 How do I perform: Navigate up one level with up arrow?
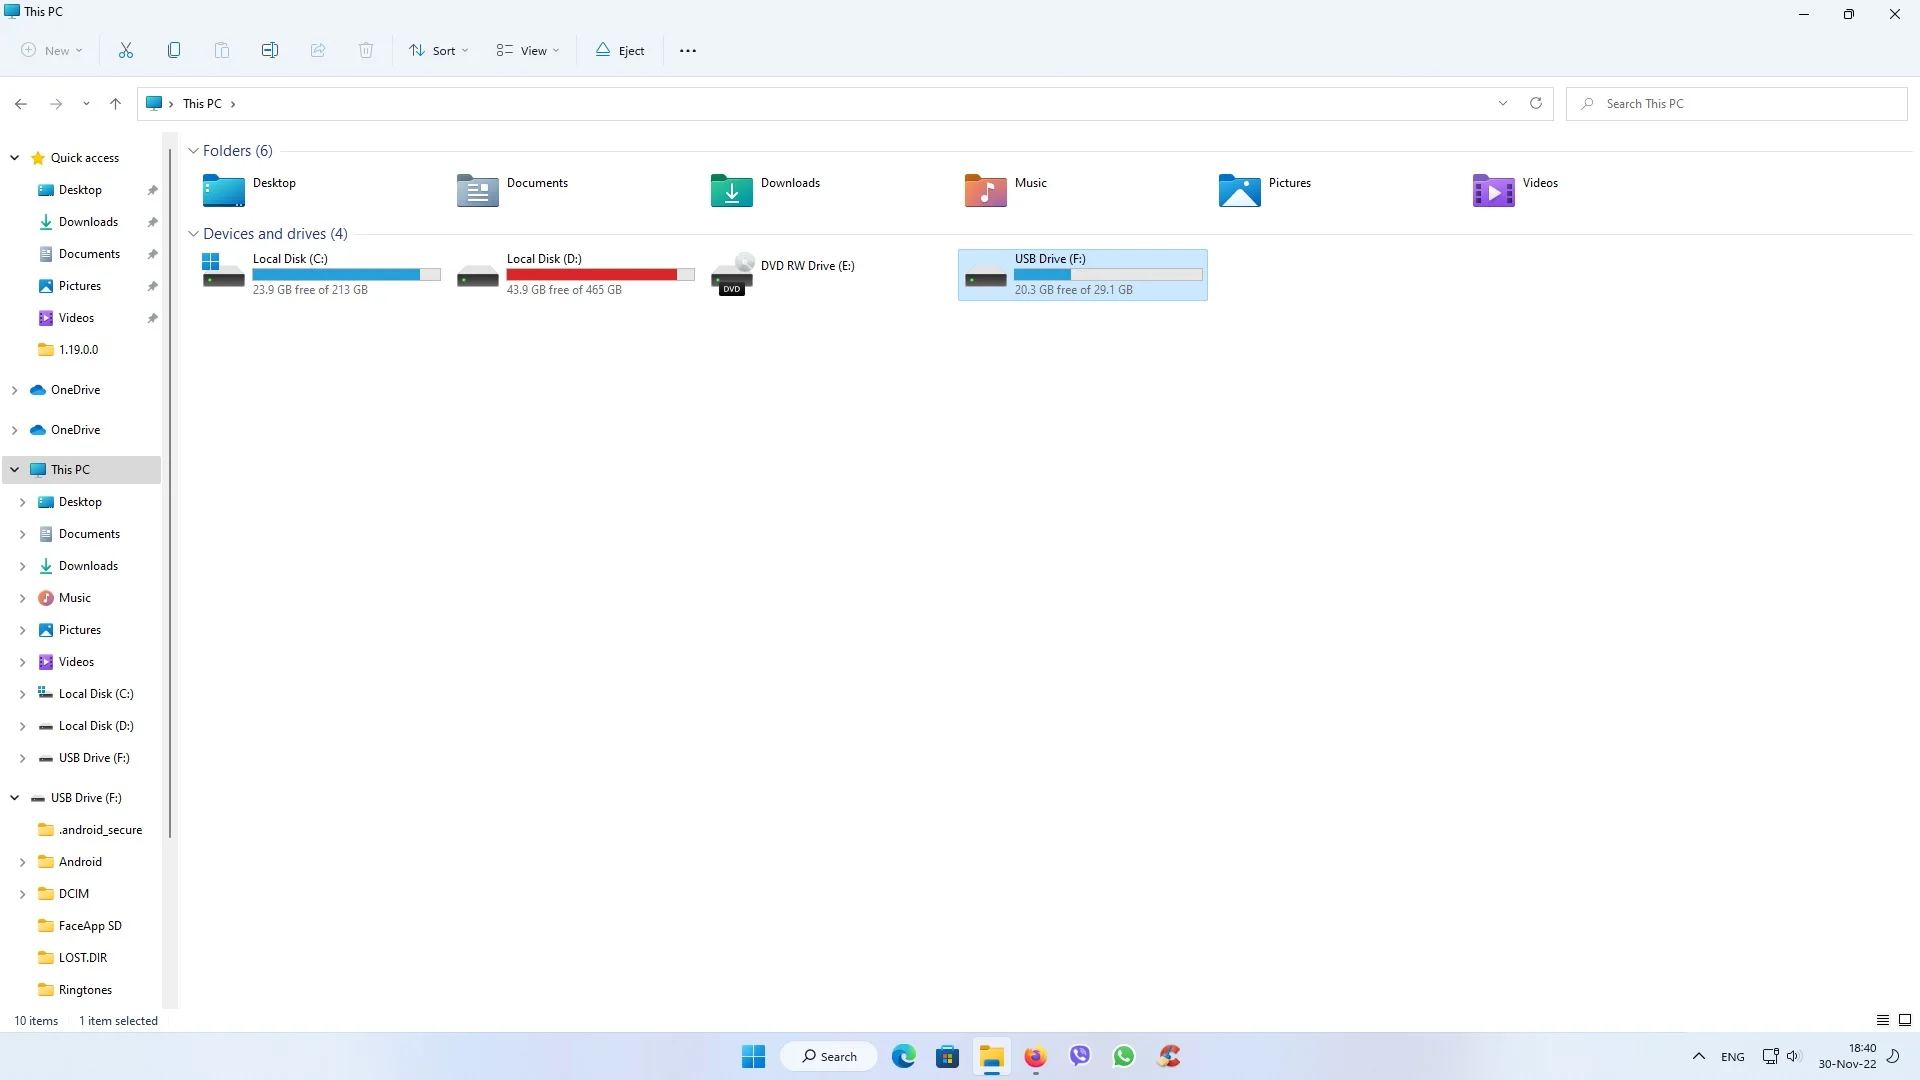(x=116, y=103)
